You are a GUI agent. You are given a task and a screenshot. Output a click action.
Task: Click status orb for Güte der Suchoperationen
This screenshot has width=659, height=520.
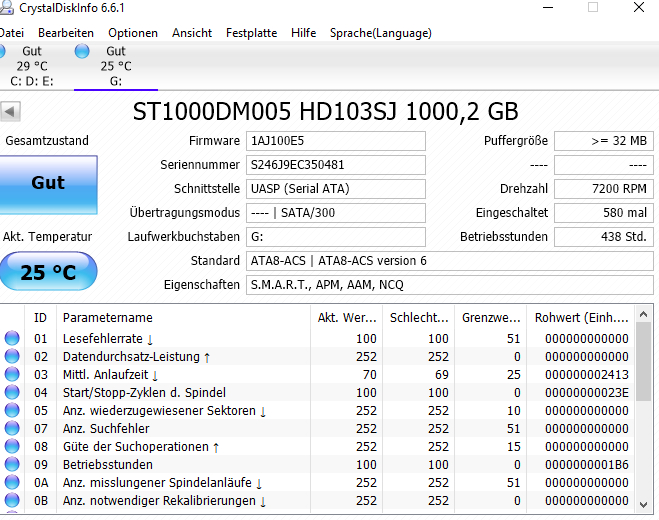[12, 446]
